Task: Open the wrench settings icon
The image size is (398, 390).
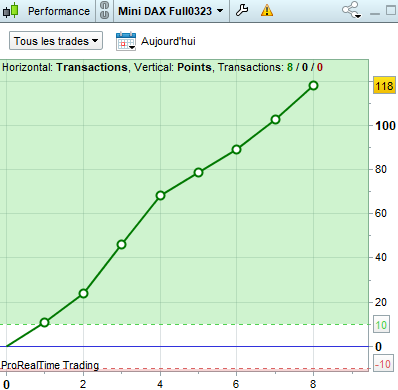Action: tap(242, 10)
